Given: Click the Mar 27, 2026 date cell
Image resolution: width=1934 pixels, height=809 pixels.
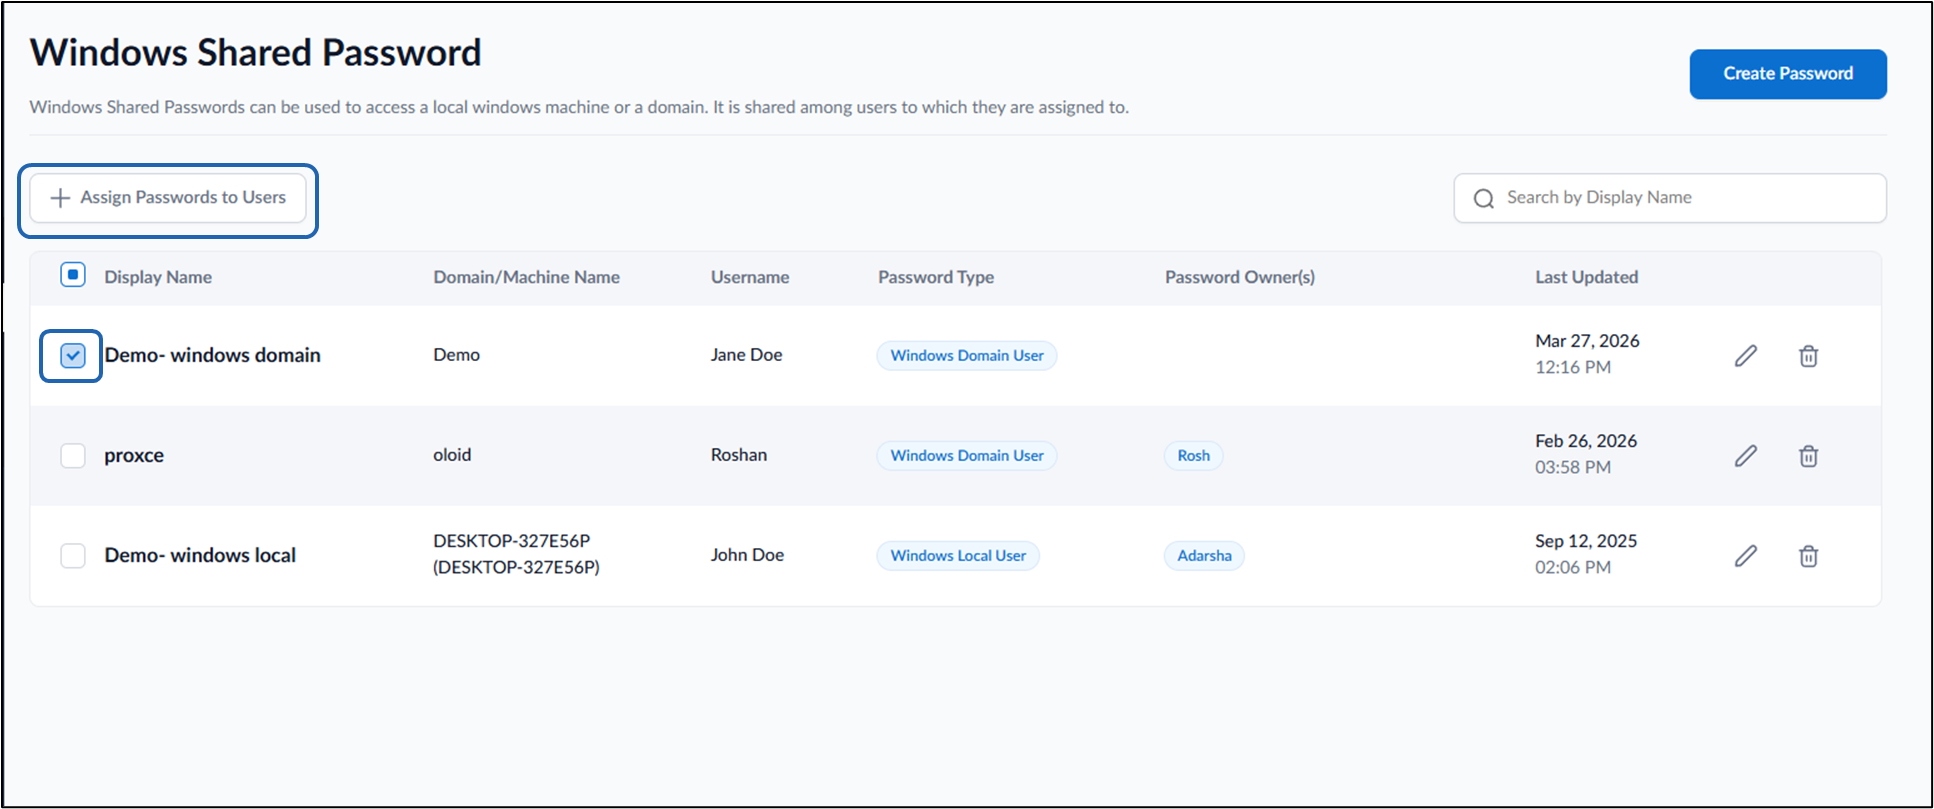Looking at the screenshot, I should point(1587,354).
